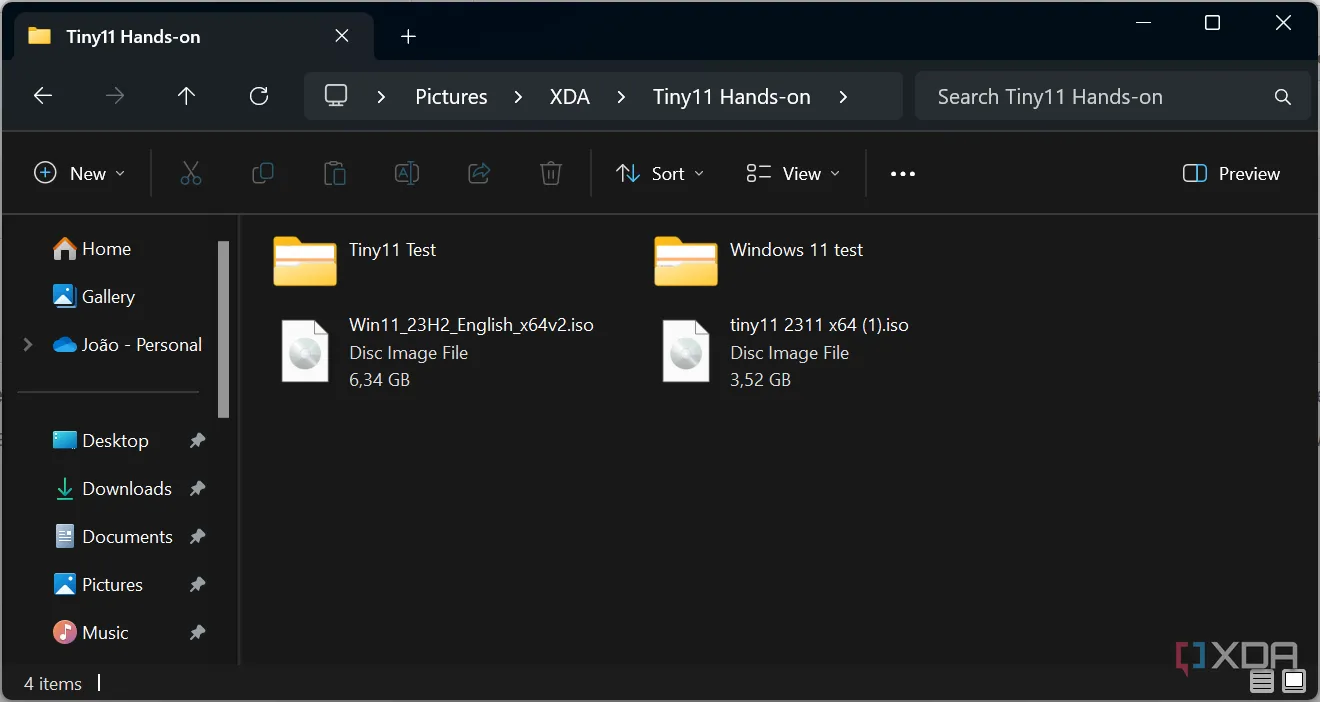Open Downloads in navigation pane
The height and width of the screenshot is (702, 1320).
[112, 489]
